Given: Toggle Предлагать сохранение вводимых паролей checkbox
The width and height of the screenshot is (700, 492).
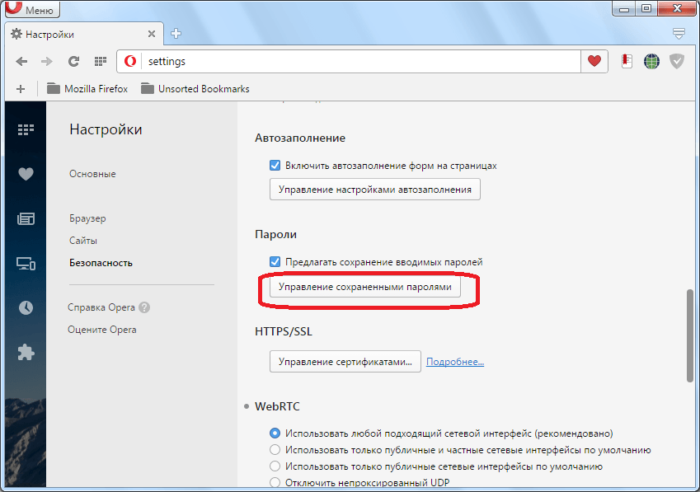Looking at the screenshot, I should point(275,262).
